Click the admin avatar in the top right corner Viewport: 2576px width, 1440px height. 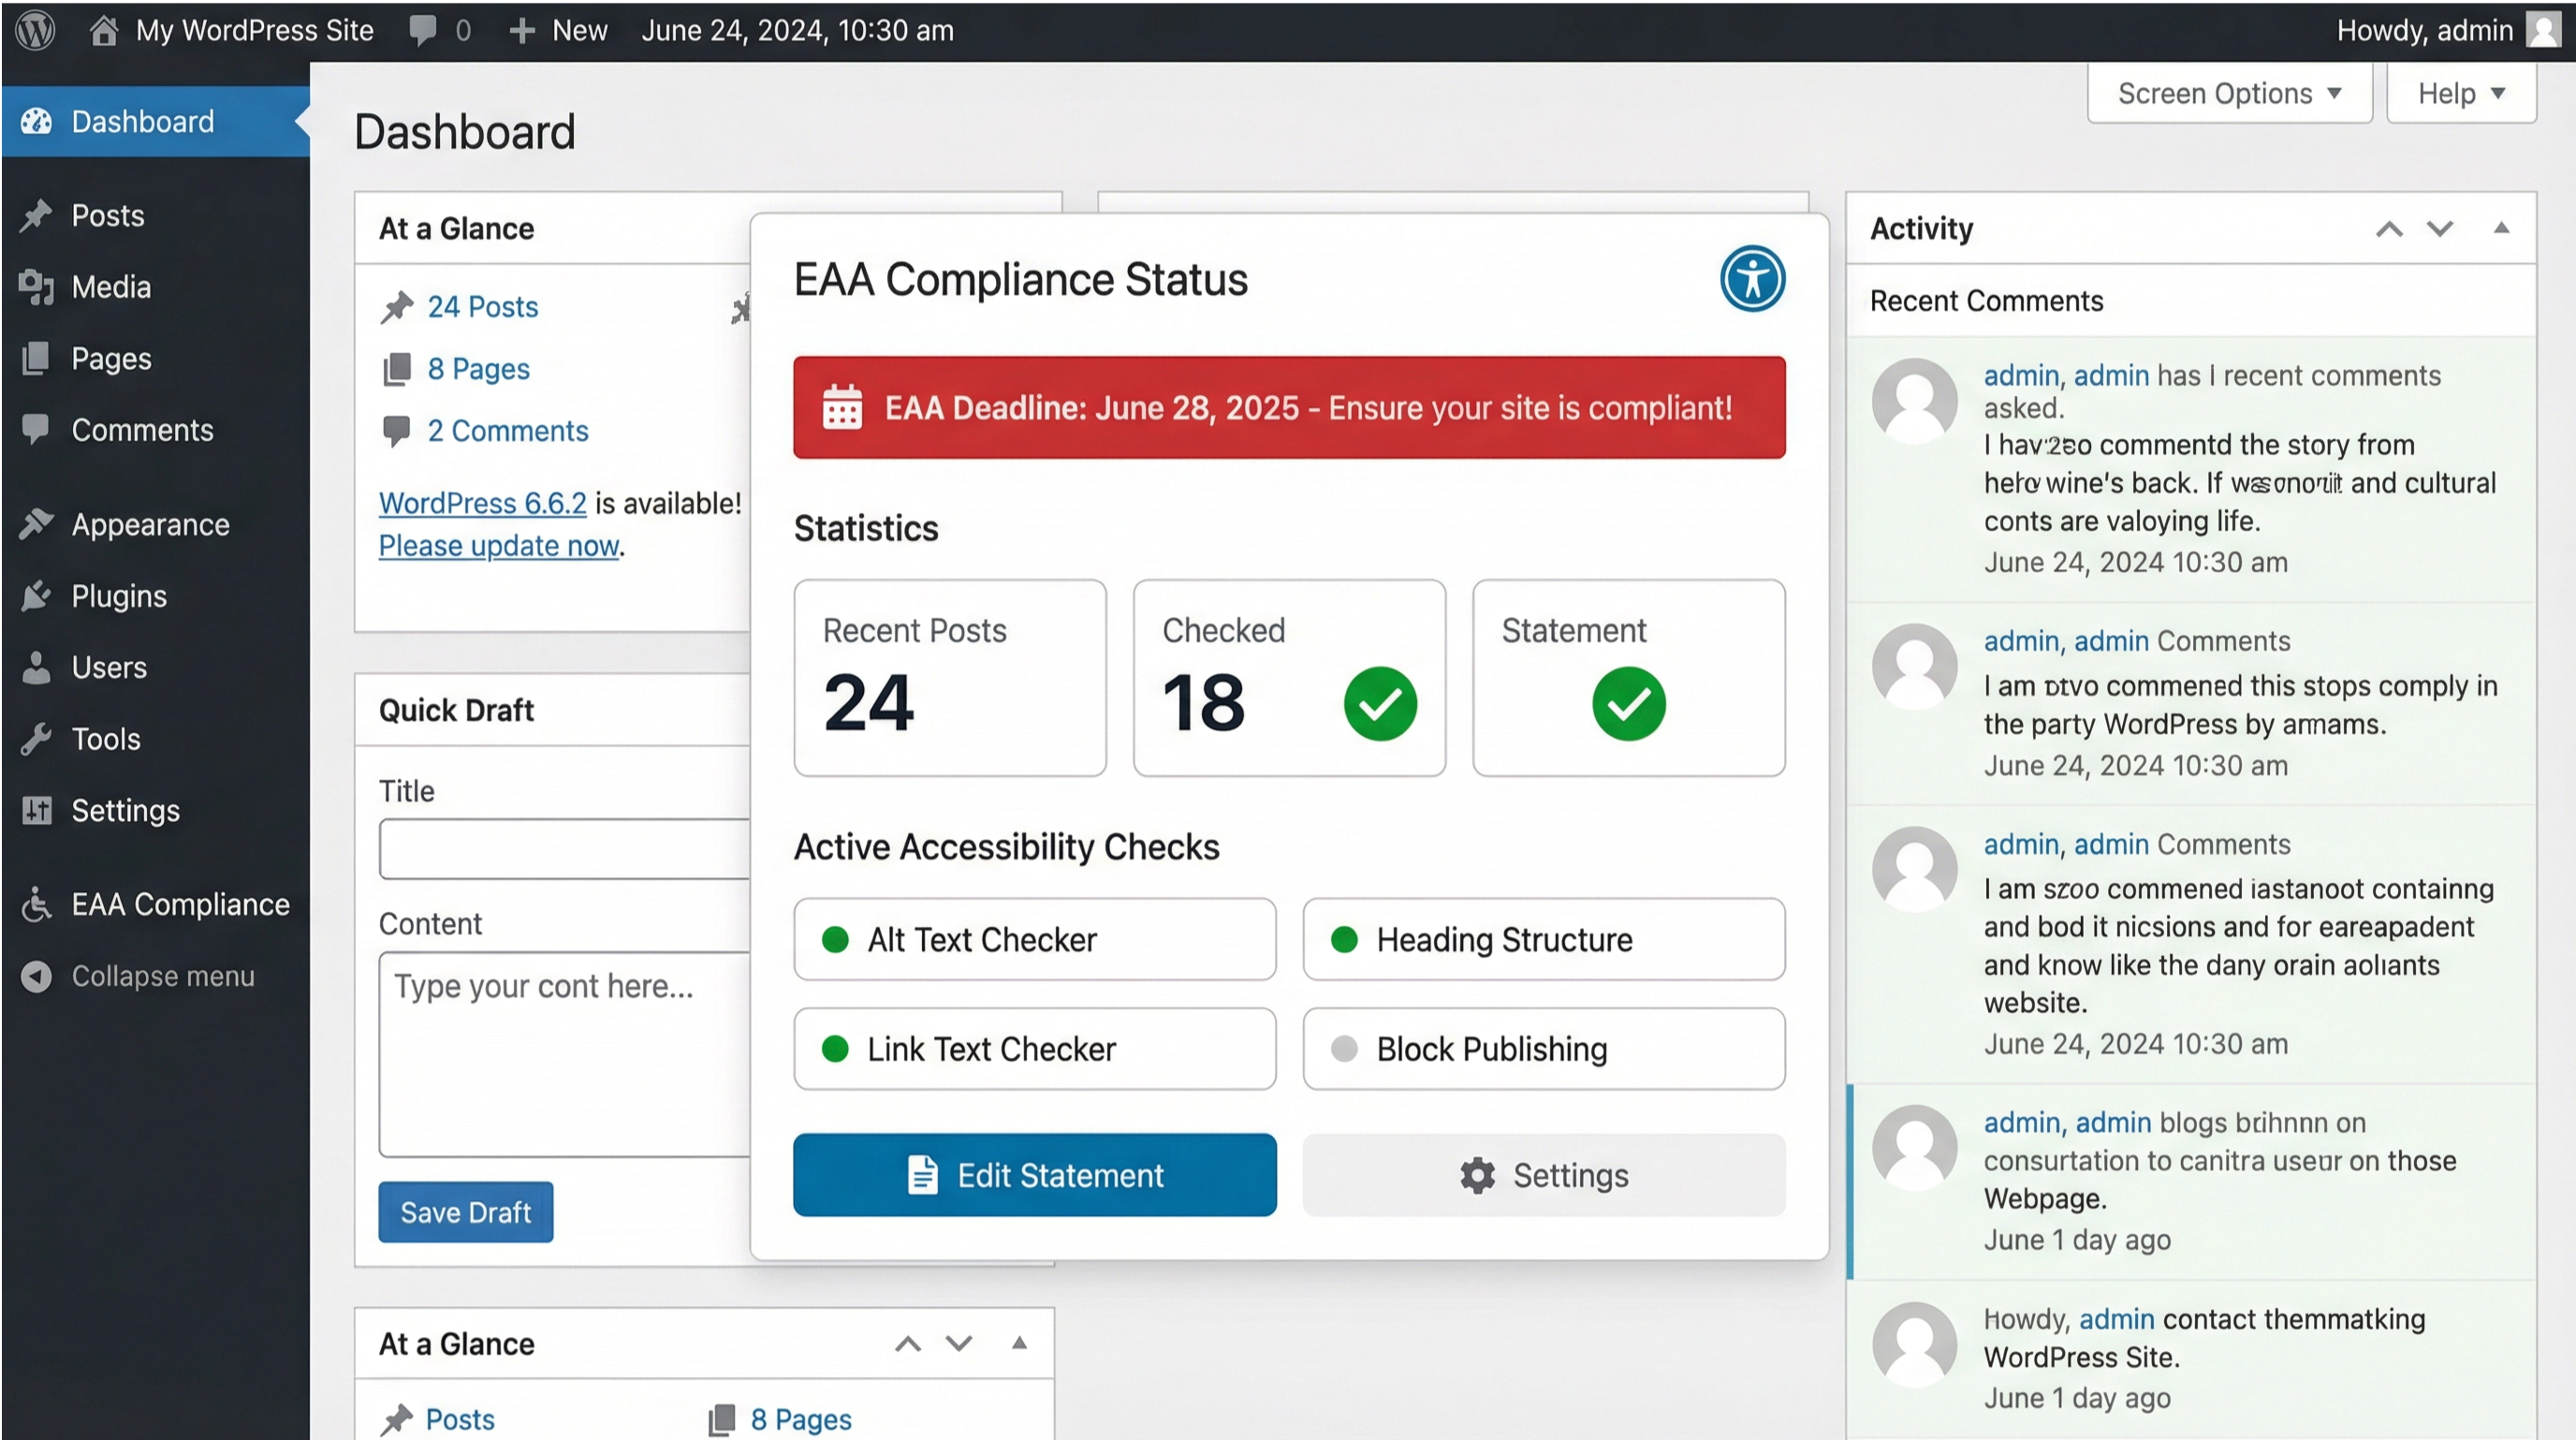coord(2543,30)
